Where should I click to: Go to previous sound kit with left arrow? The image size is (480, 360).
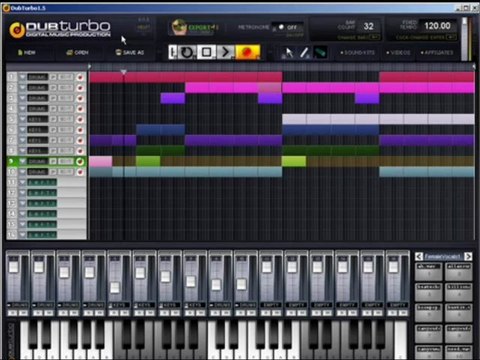(419, 256)
